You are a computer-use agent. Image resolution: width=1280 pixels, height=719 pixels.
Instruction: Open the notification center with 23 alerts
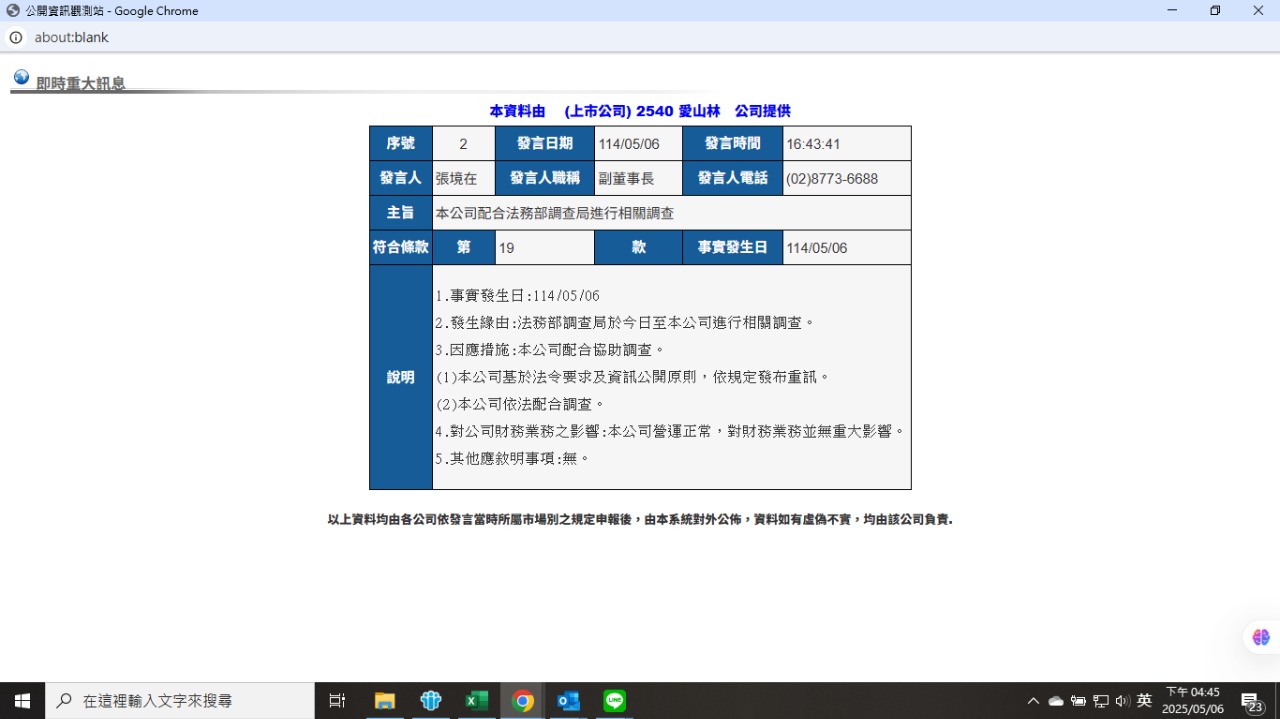pyautogui.click(x=1251, y=701)
